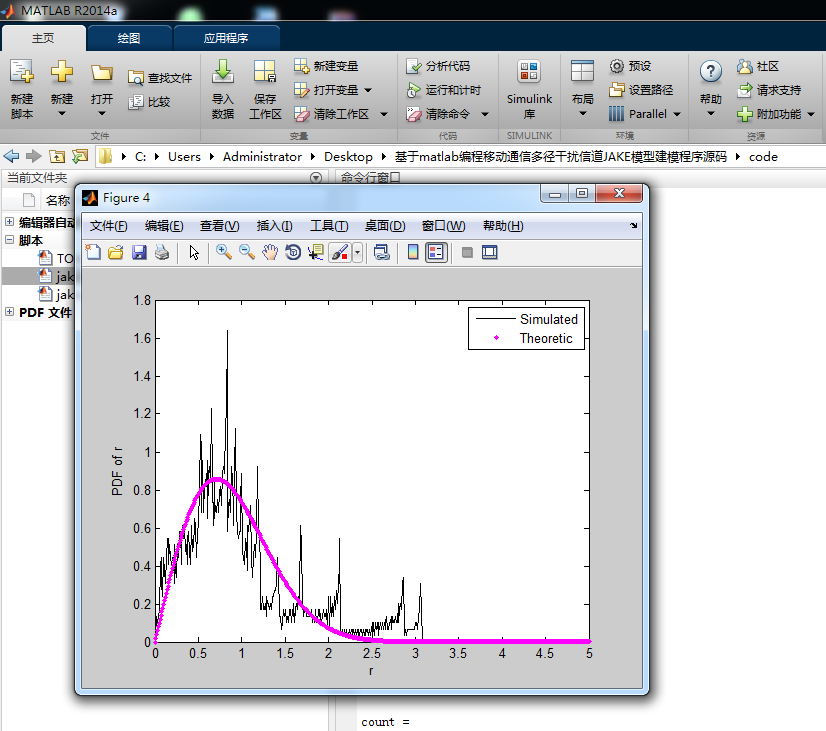This screenshot has height=731, width=826.
Task: Save the figure with the floppy disk icon
Action: (139, 252)
